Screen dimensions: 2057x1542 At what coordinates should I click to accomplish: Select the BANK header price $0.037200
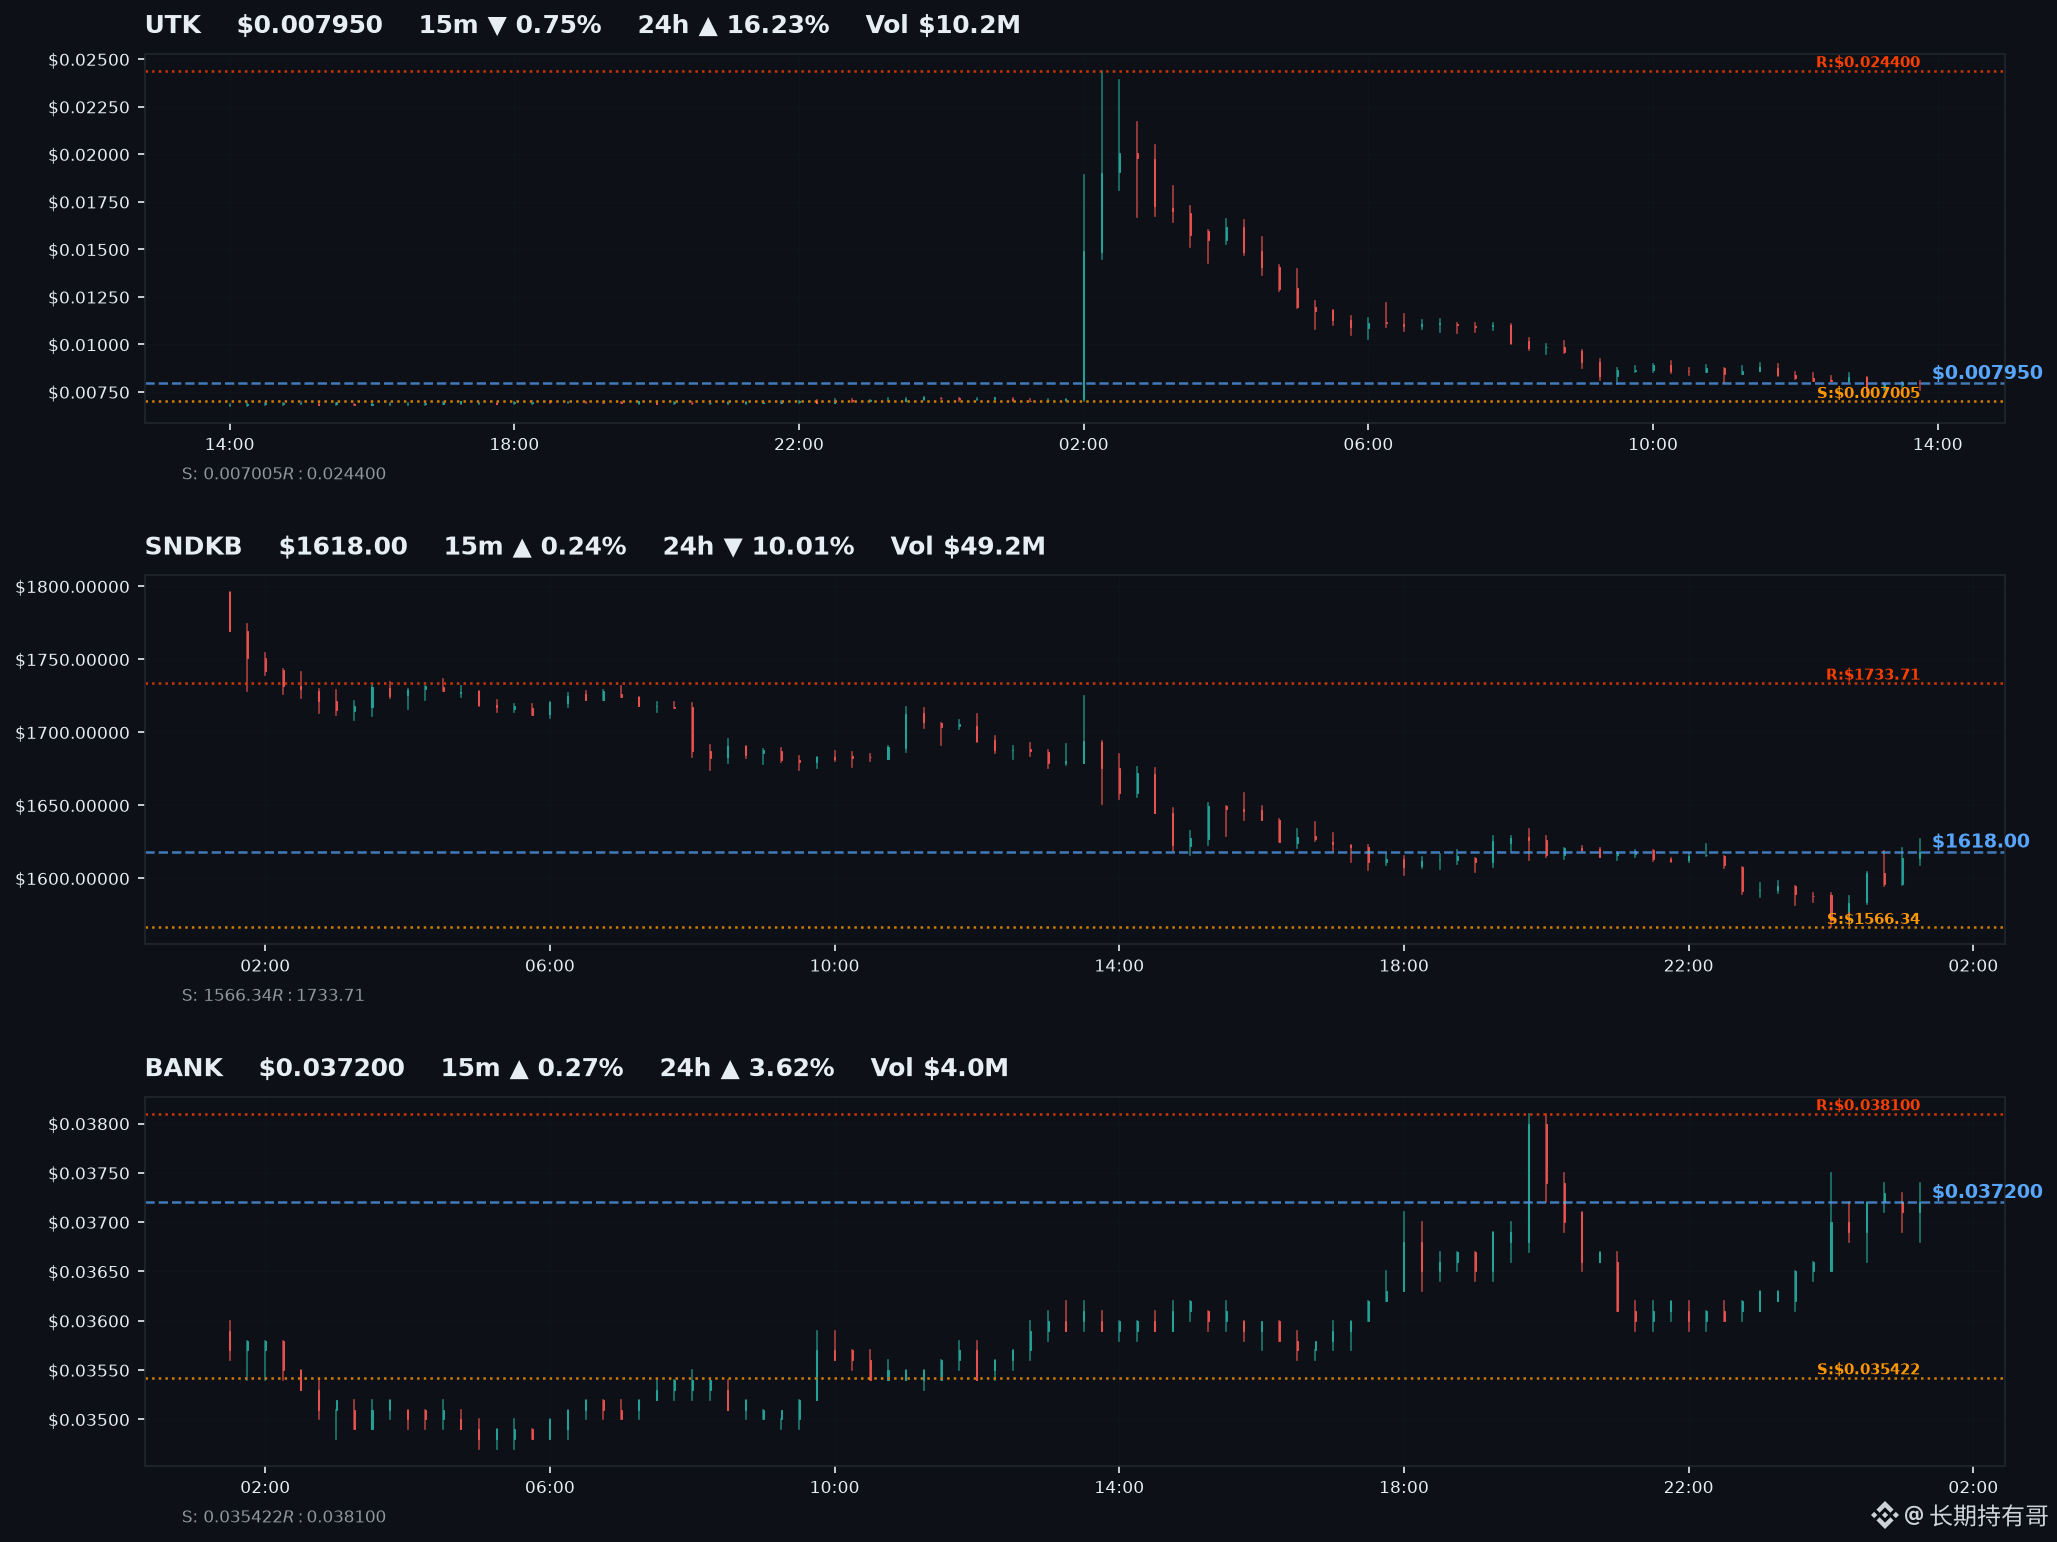pos(332,1068)
